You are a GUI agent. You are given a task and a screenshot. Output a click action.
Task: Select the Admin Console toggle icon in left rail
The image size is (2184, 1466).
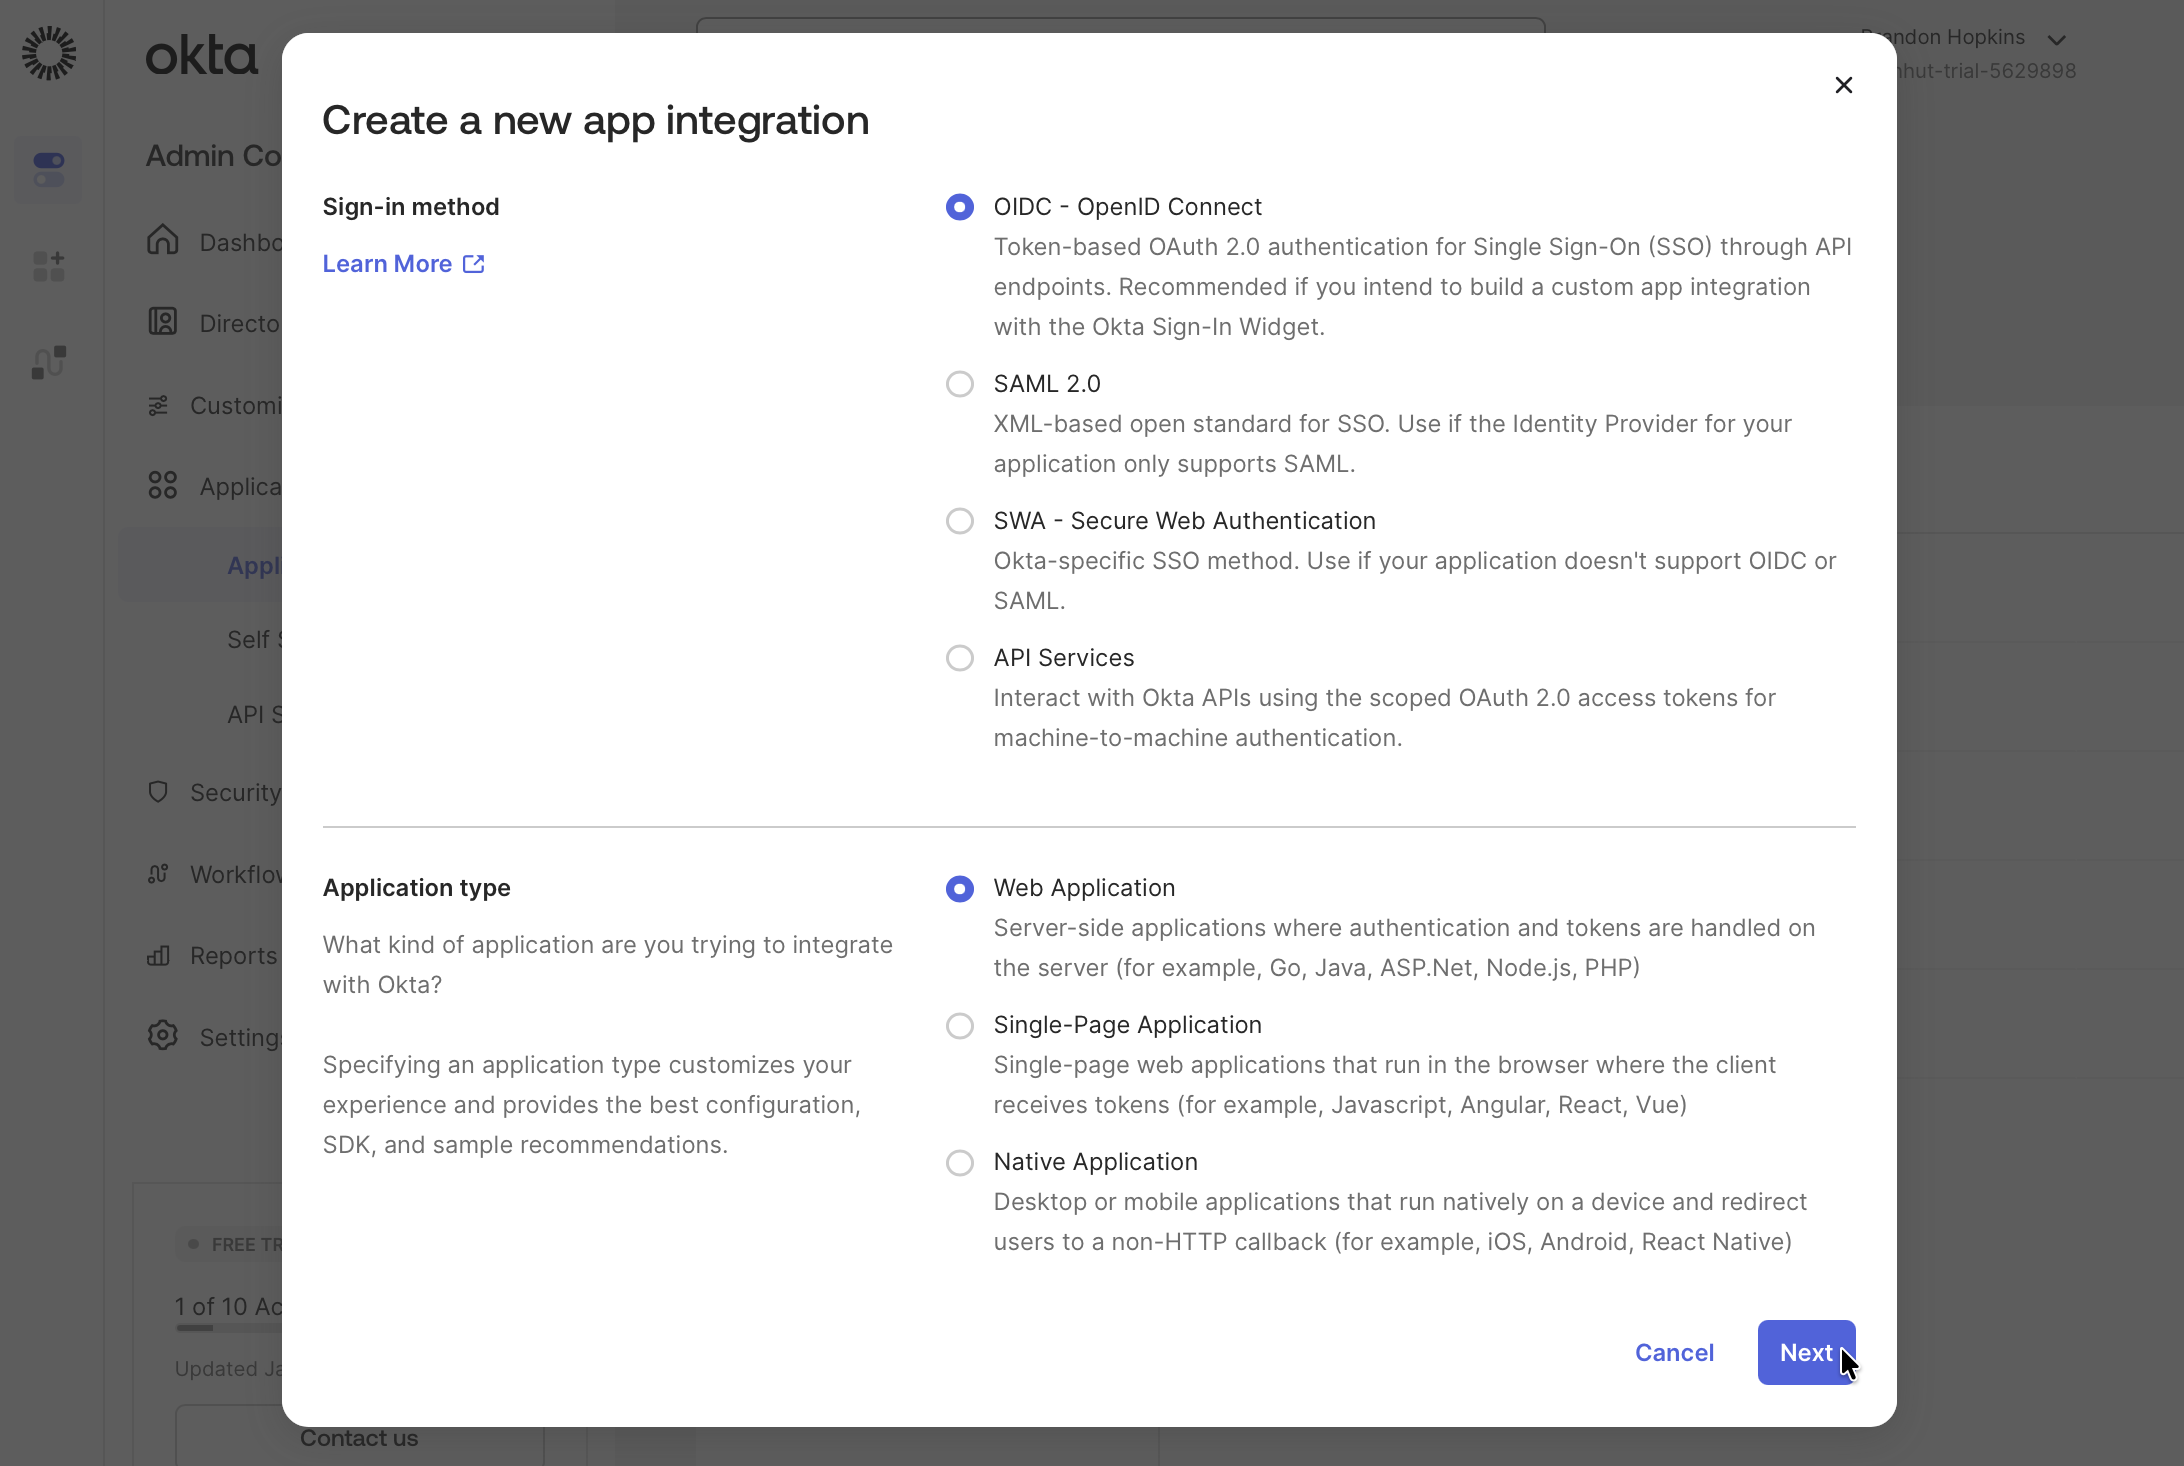[48, 170]
